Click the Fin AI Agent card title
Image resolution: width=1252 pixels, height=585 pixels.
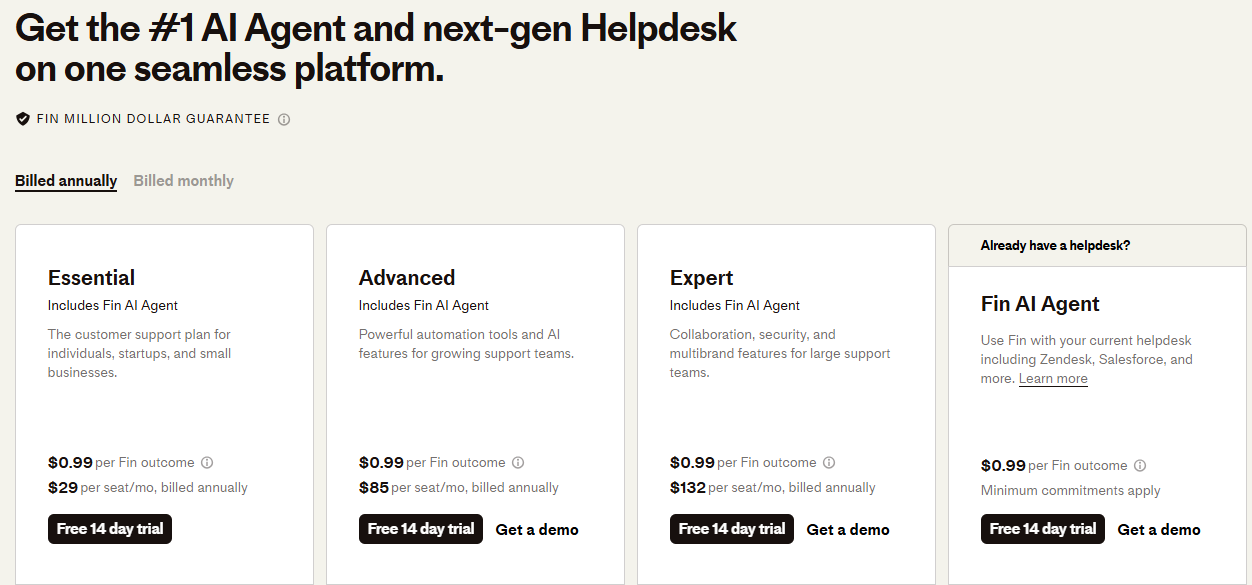pos(1039,303)
